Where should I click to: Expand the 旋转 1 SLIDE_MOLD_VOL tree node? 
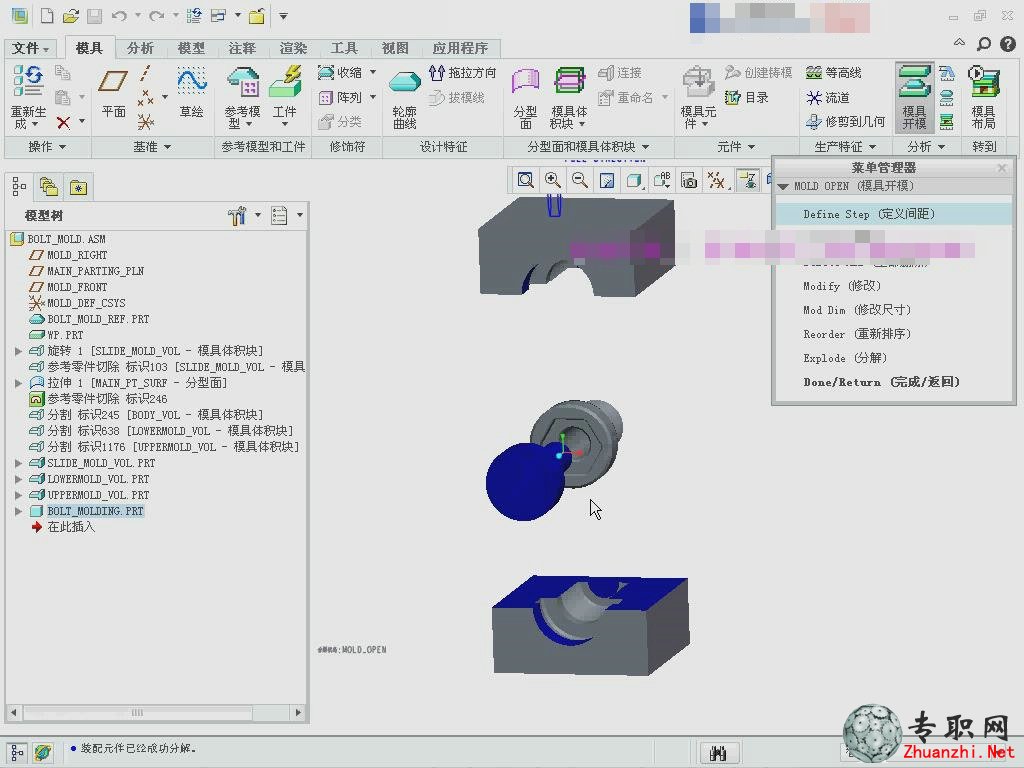click(18, 351)
